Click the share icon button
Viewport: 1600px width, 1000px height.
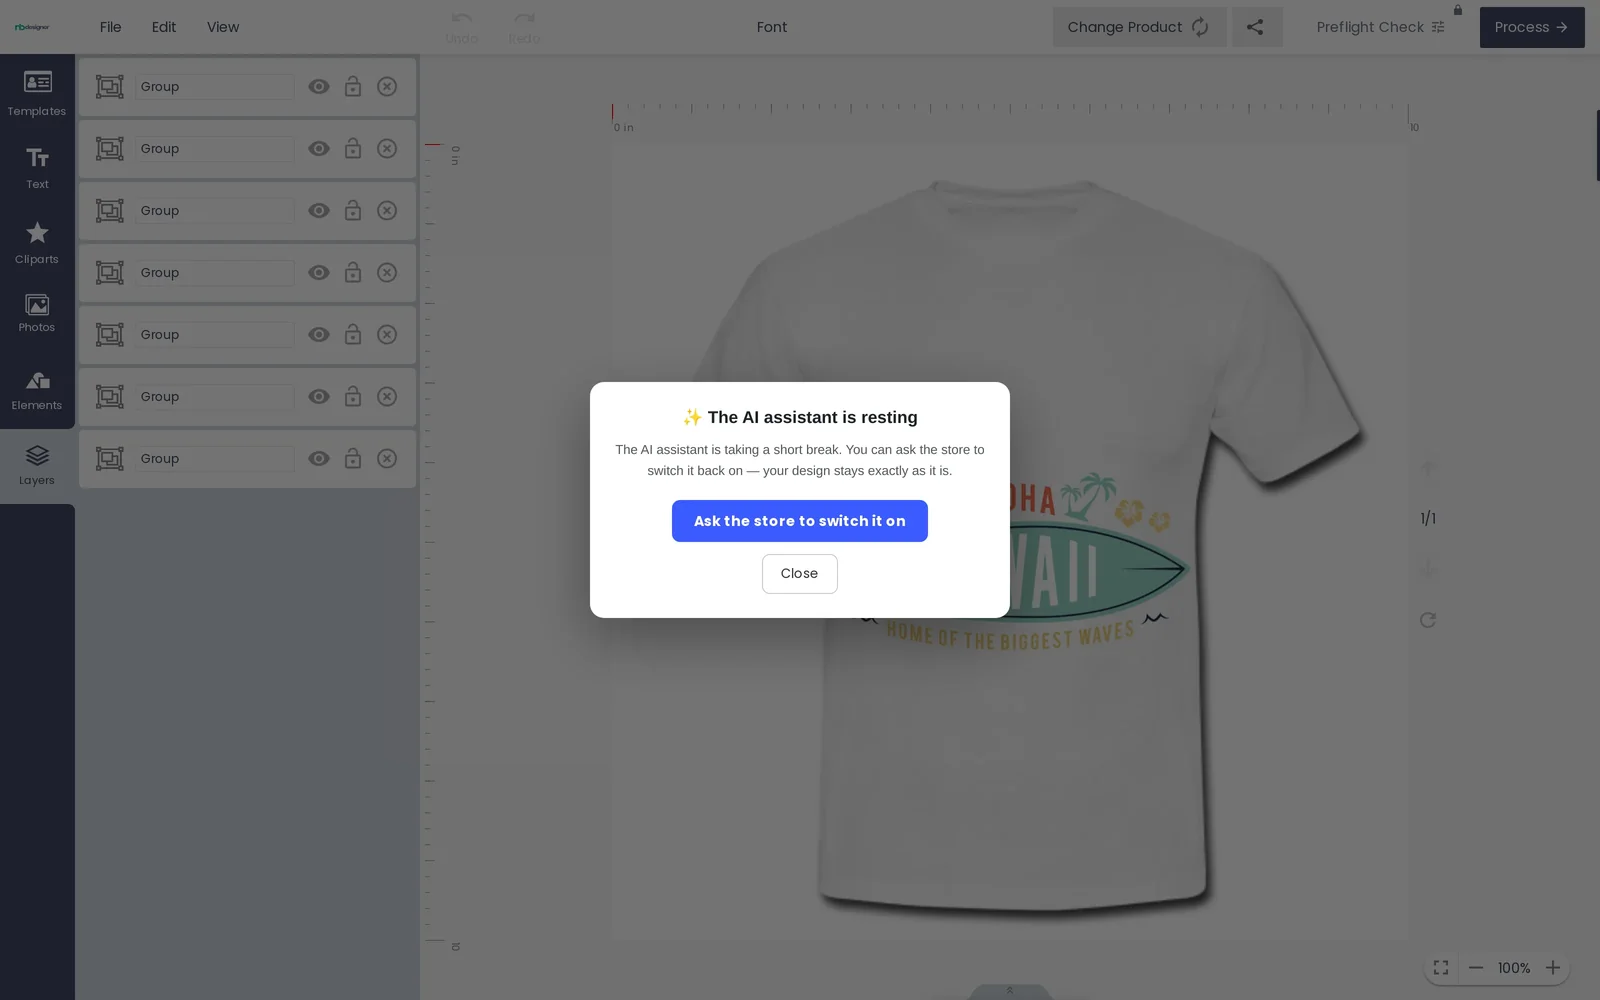point(1256,27)
